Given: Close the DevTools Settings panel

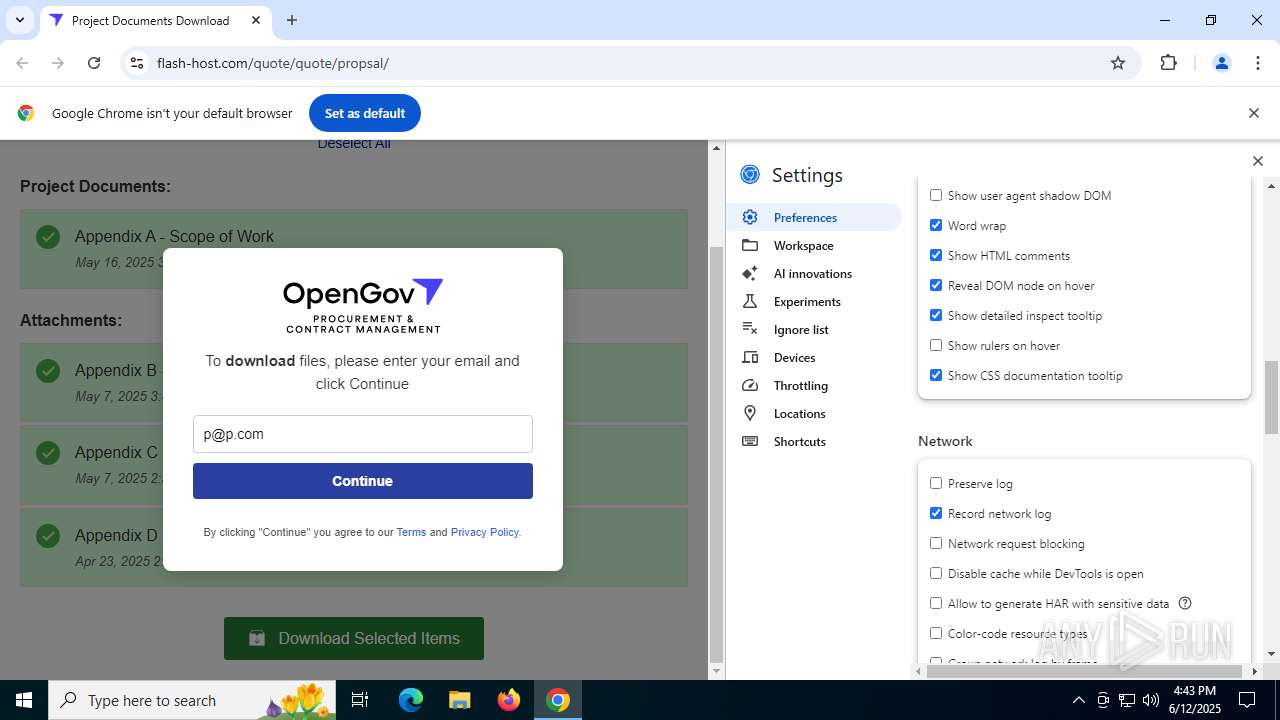Looking at the screenshot, I should coord(1258,161).
